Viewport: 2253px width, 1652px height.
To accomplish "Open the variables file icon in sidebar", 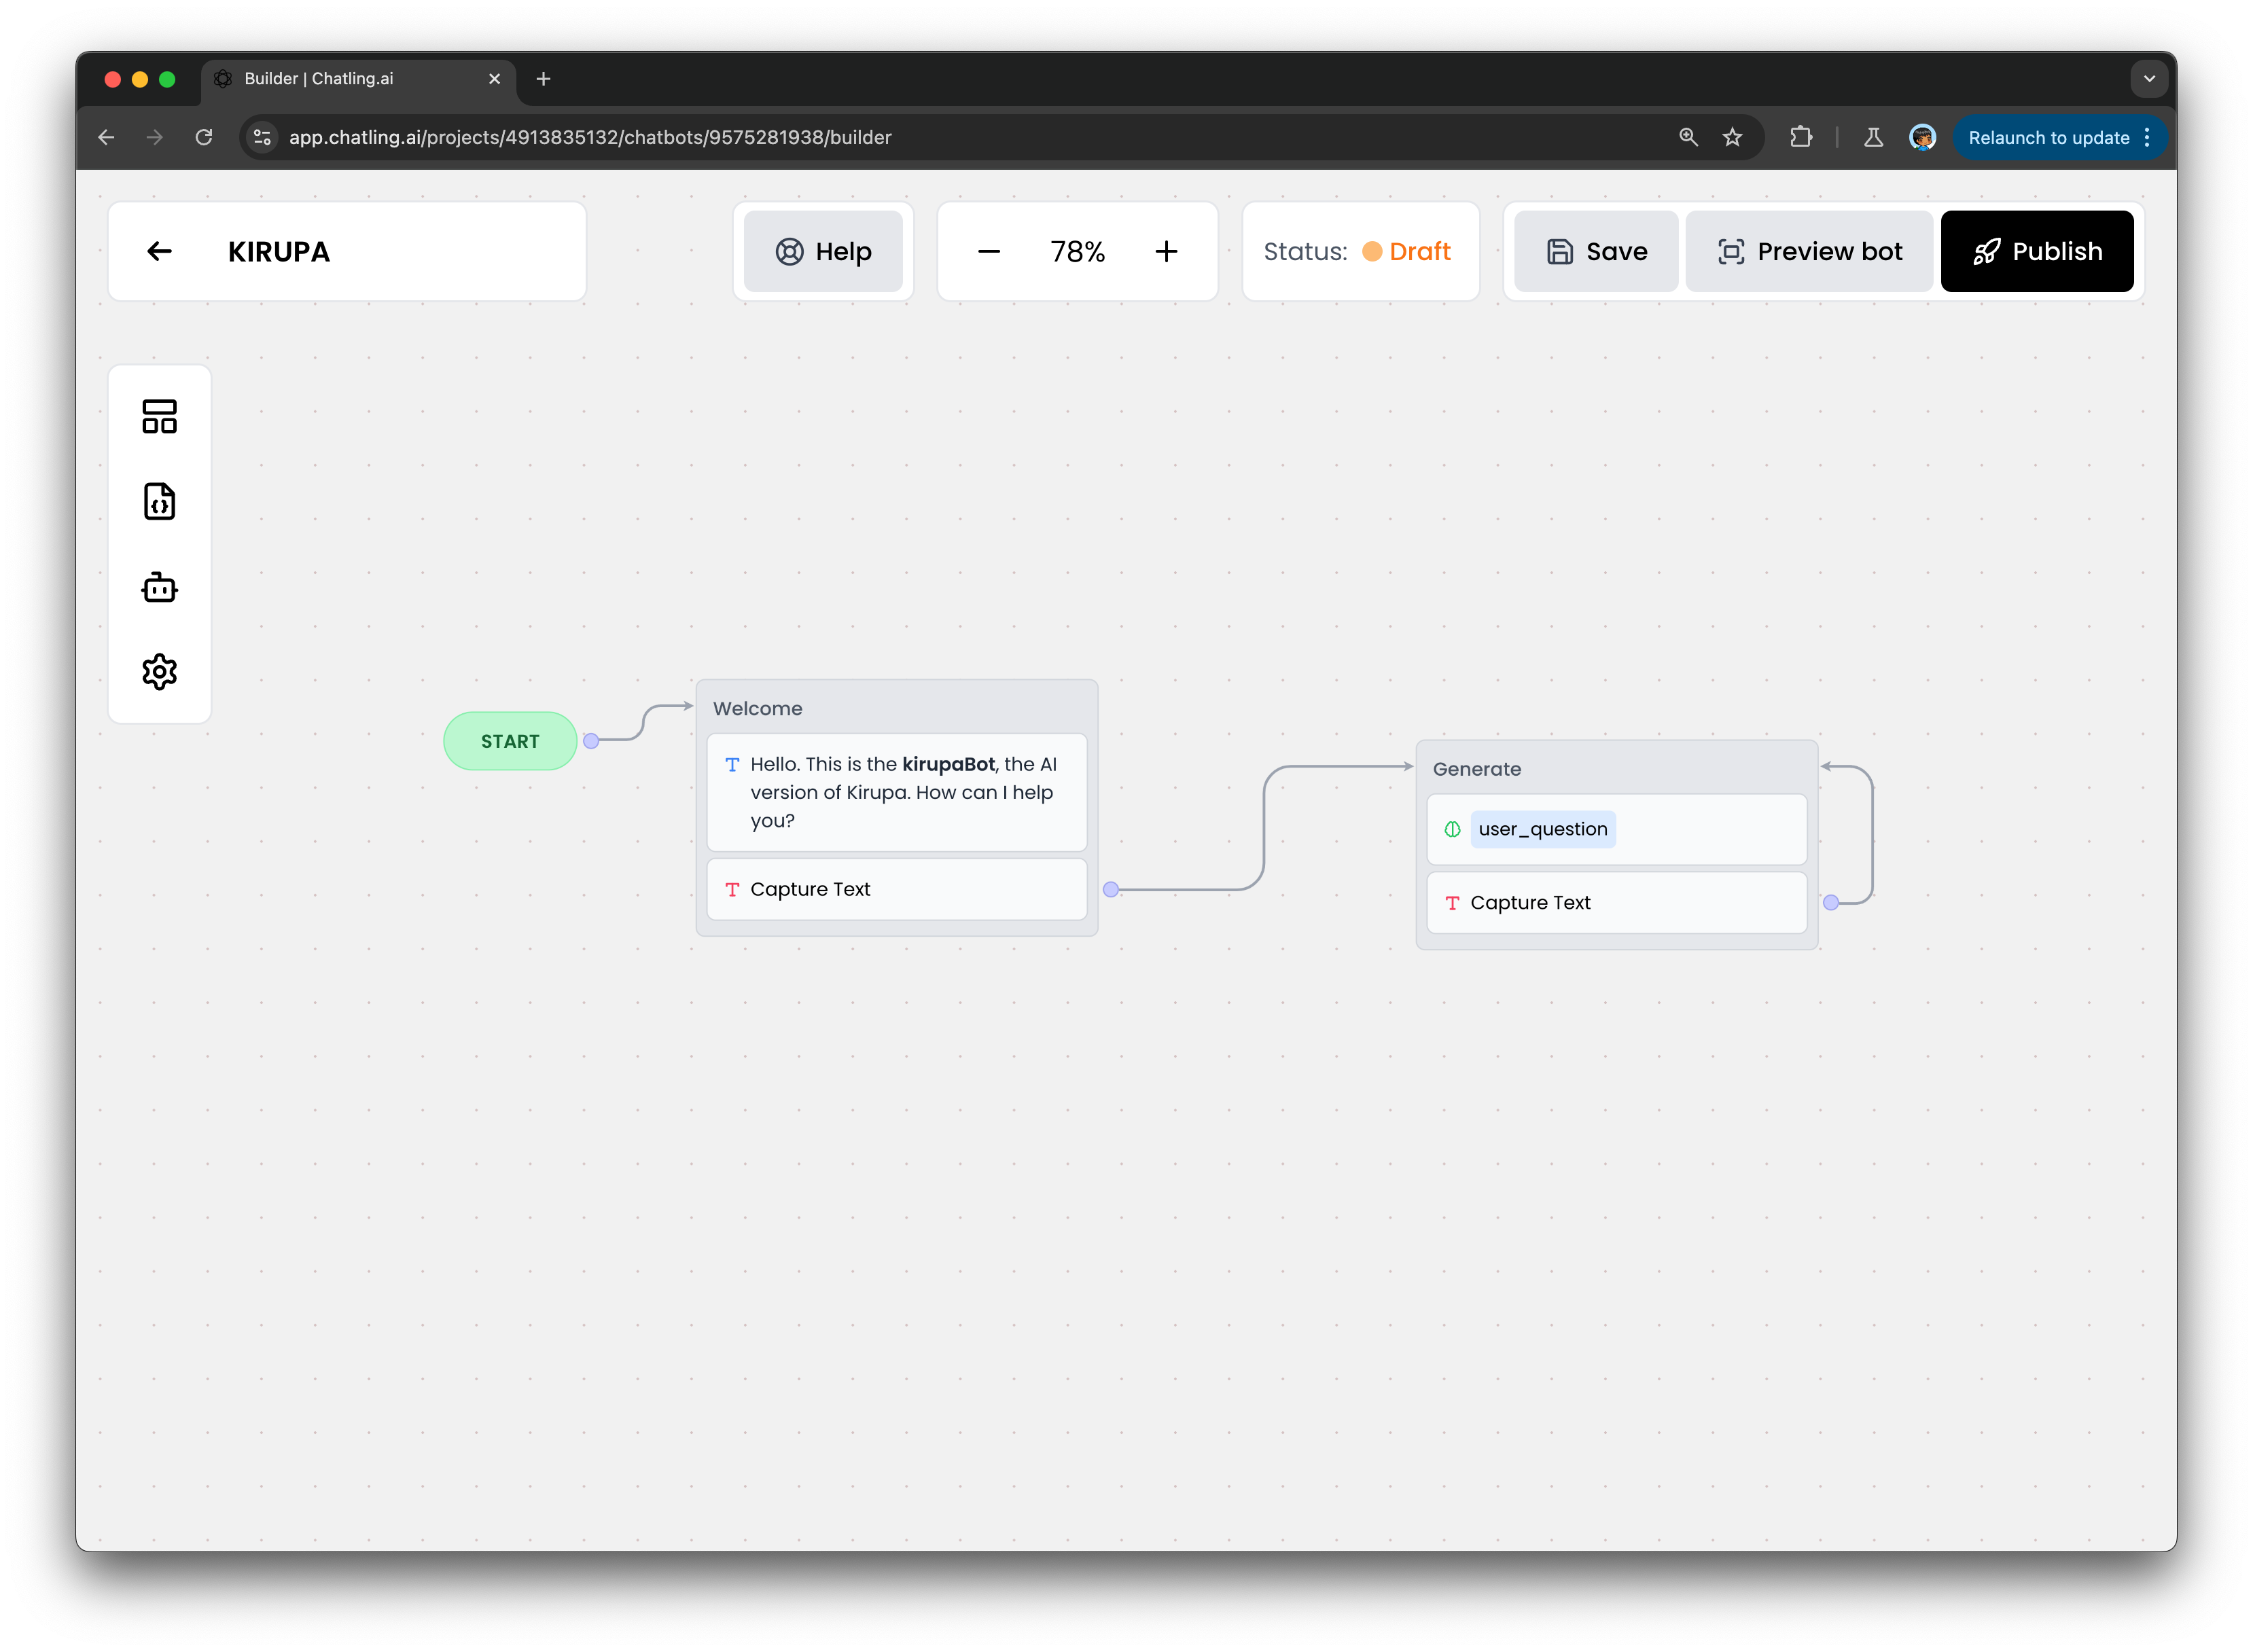I will tap(159, 501).
